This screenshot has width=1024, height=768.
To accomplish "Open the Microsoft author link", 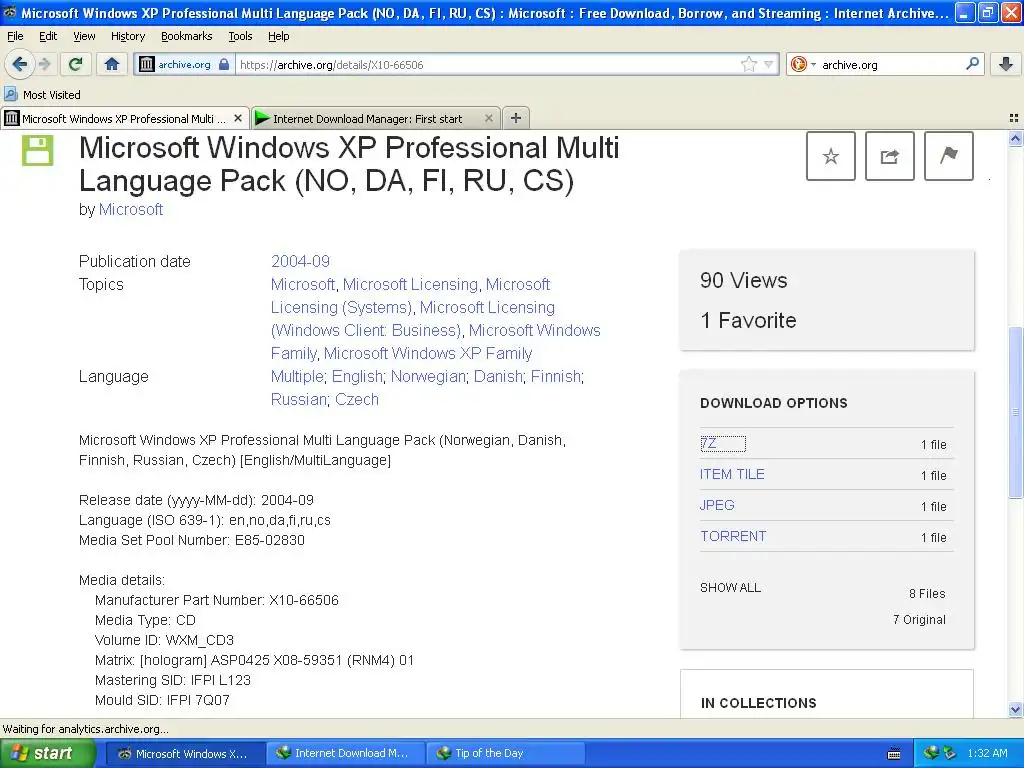I will (x=131, y=210).
